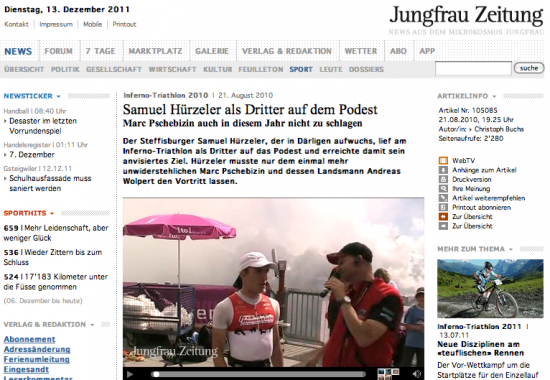The width and height of the screenshot is (550, 380).
Task: Click the Artikel weiterempfehlen icon
Action: [x=443, y=198]
